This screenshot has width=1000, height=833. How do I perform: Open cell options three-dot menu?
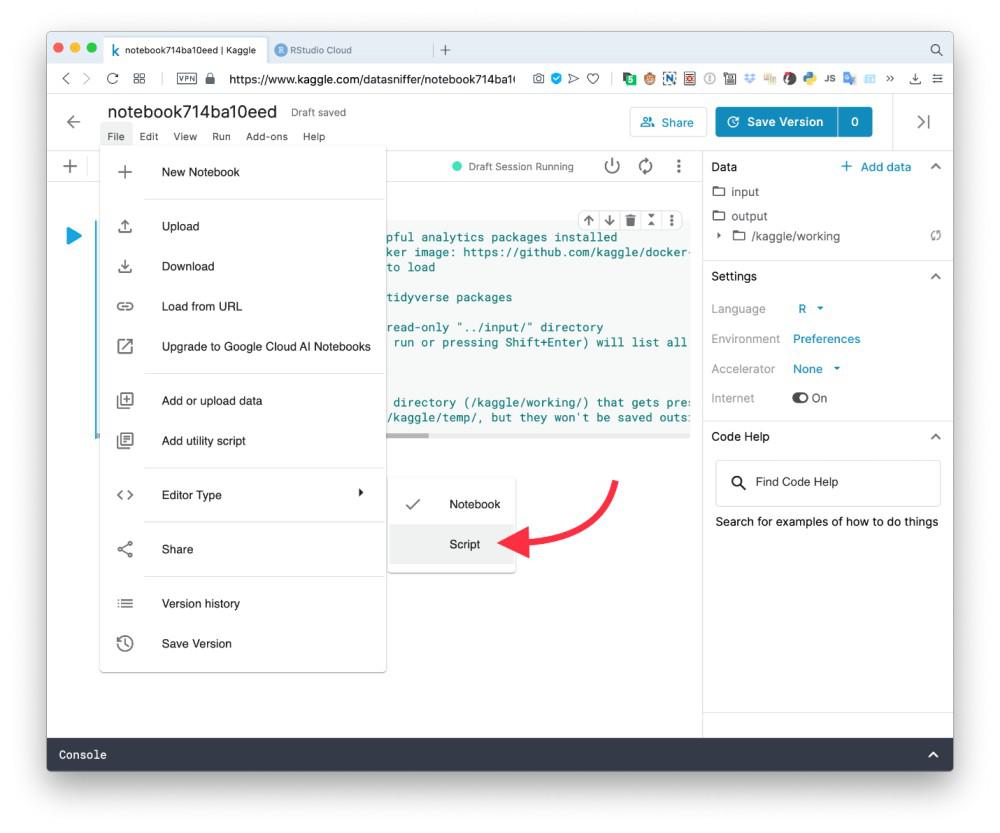pyautogui.click(x=672, y=220)
